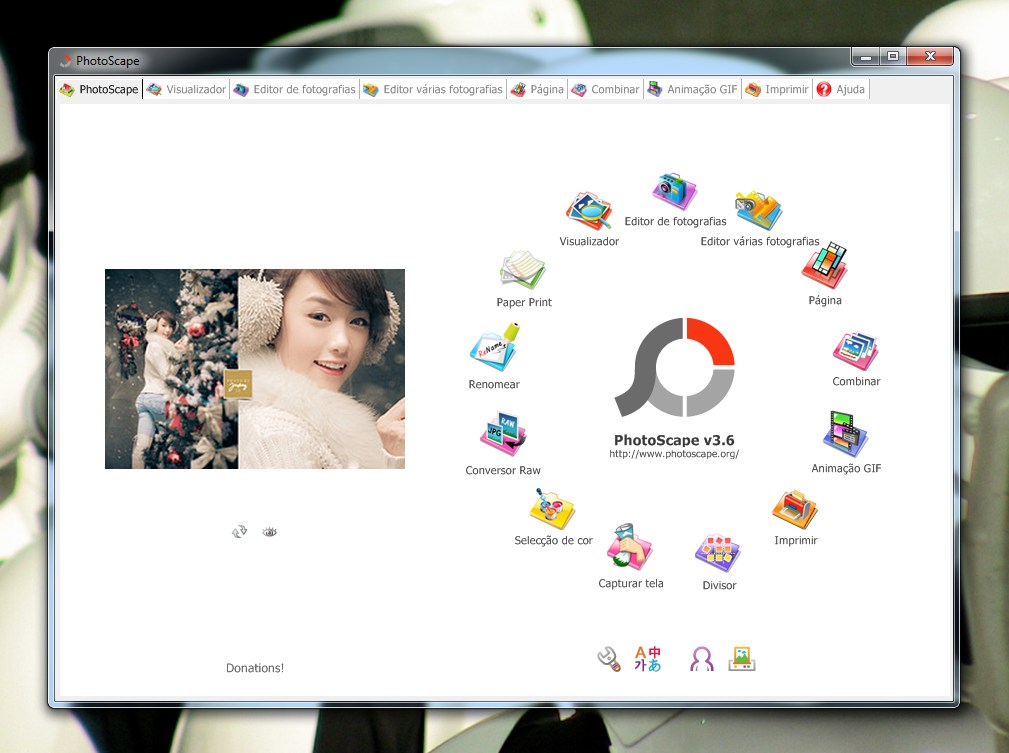This screenshot has width=1009, height=753.
Task: Open the Visualizador circular icon
Action: click(x=589, y=210)
